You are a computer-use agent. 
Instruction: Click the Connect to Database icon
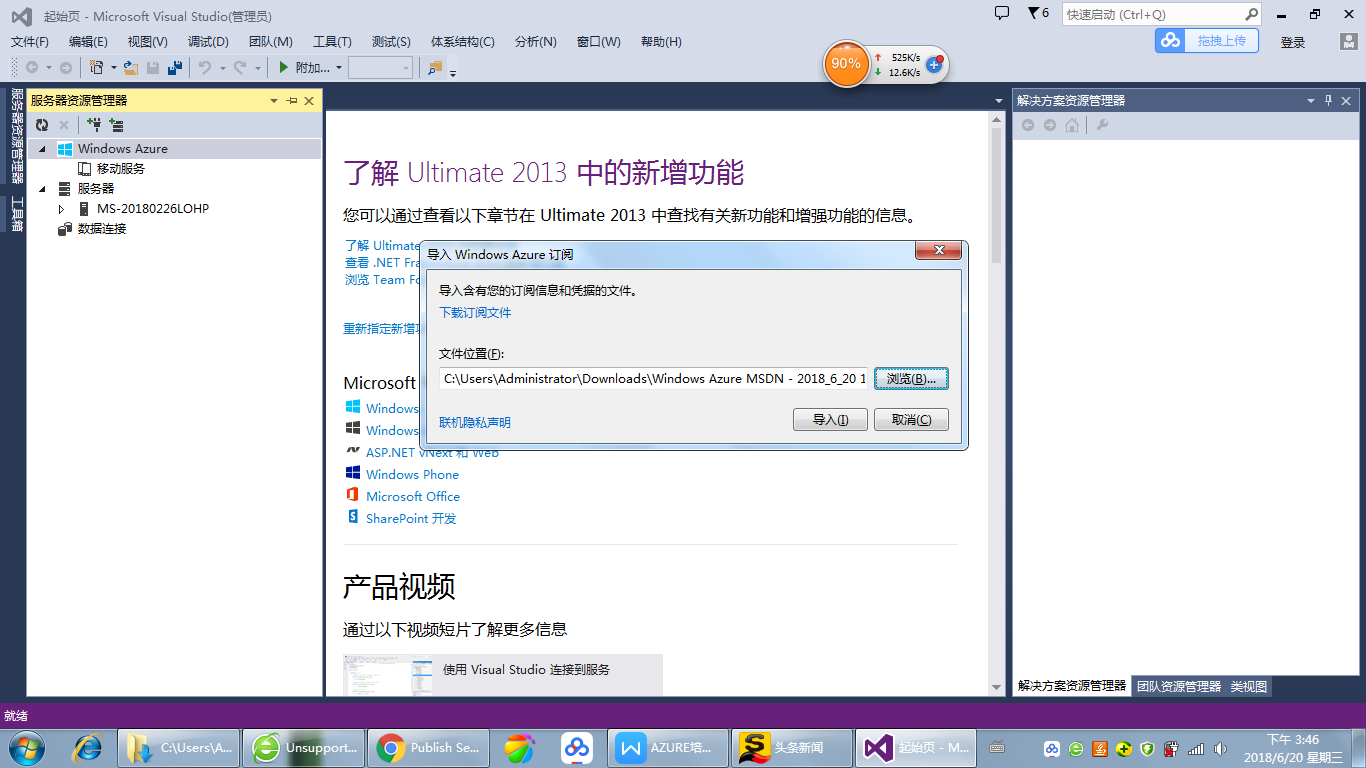(x=94, y=125)
